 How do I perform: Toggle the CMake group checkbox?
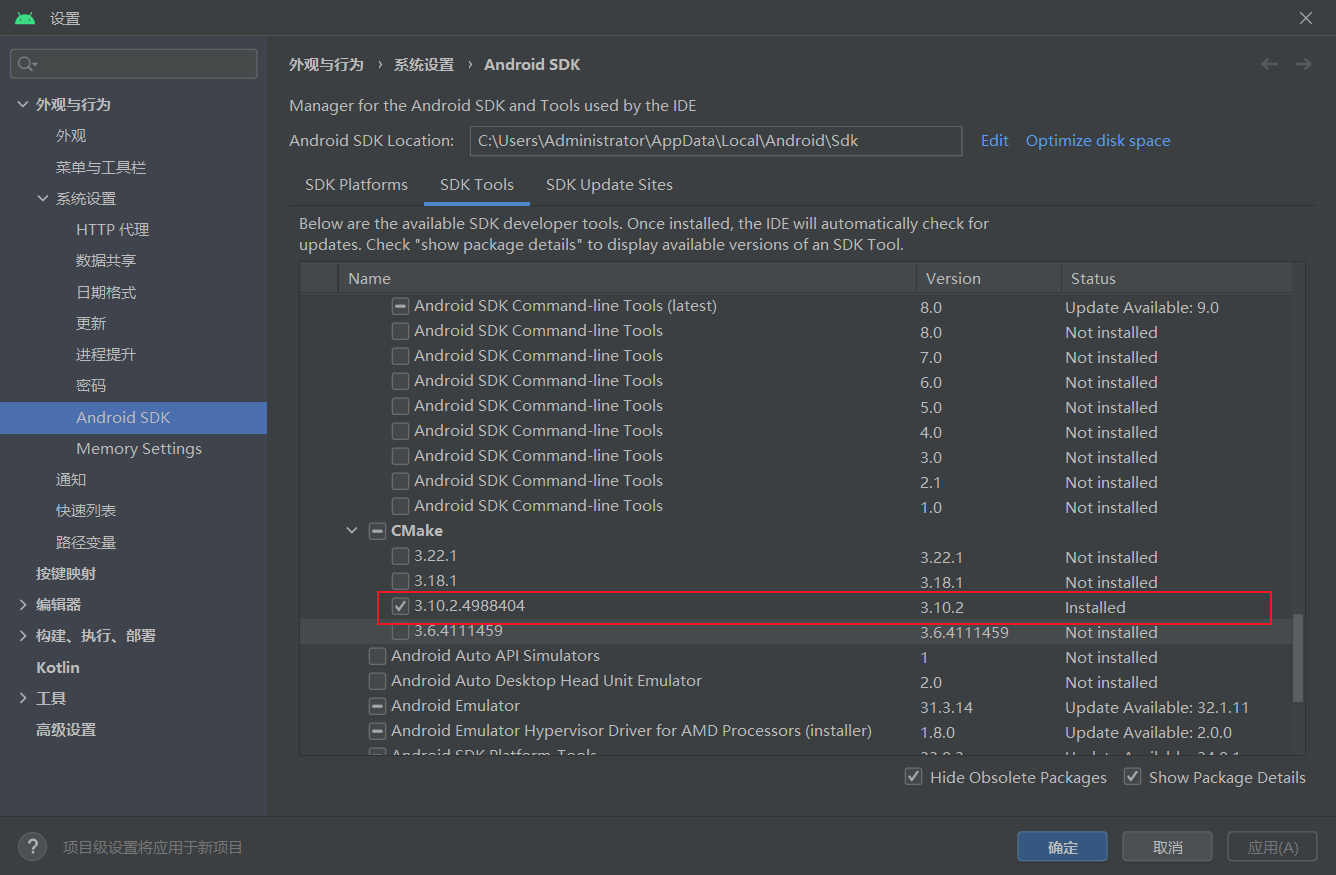377,531
